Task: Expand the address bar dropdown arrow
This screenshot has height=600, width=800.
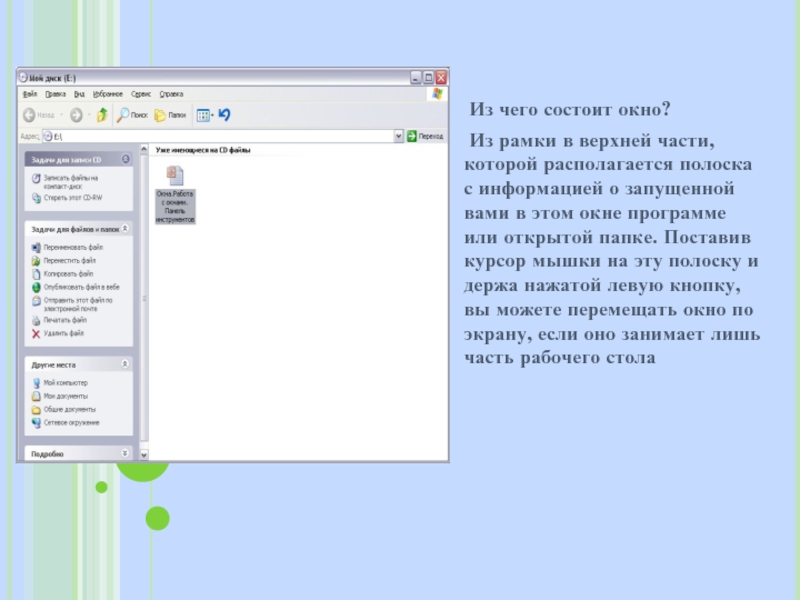Action: (398, 135)
